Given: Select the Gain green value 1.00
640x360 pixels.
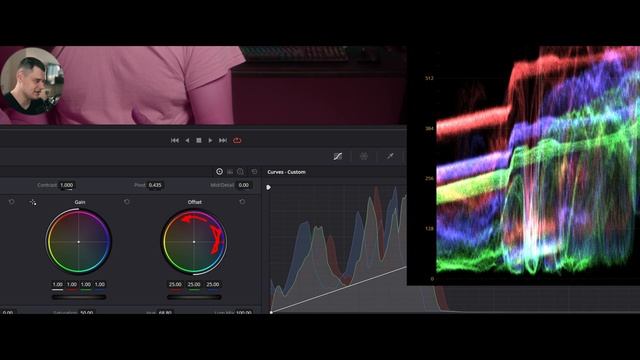Looking at the screenshot, I should [x=86, y=284].
